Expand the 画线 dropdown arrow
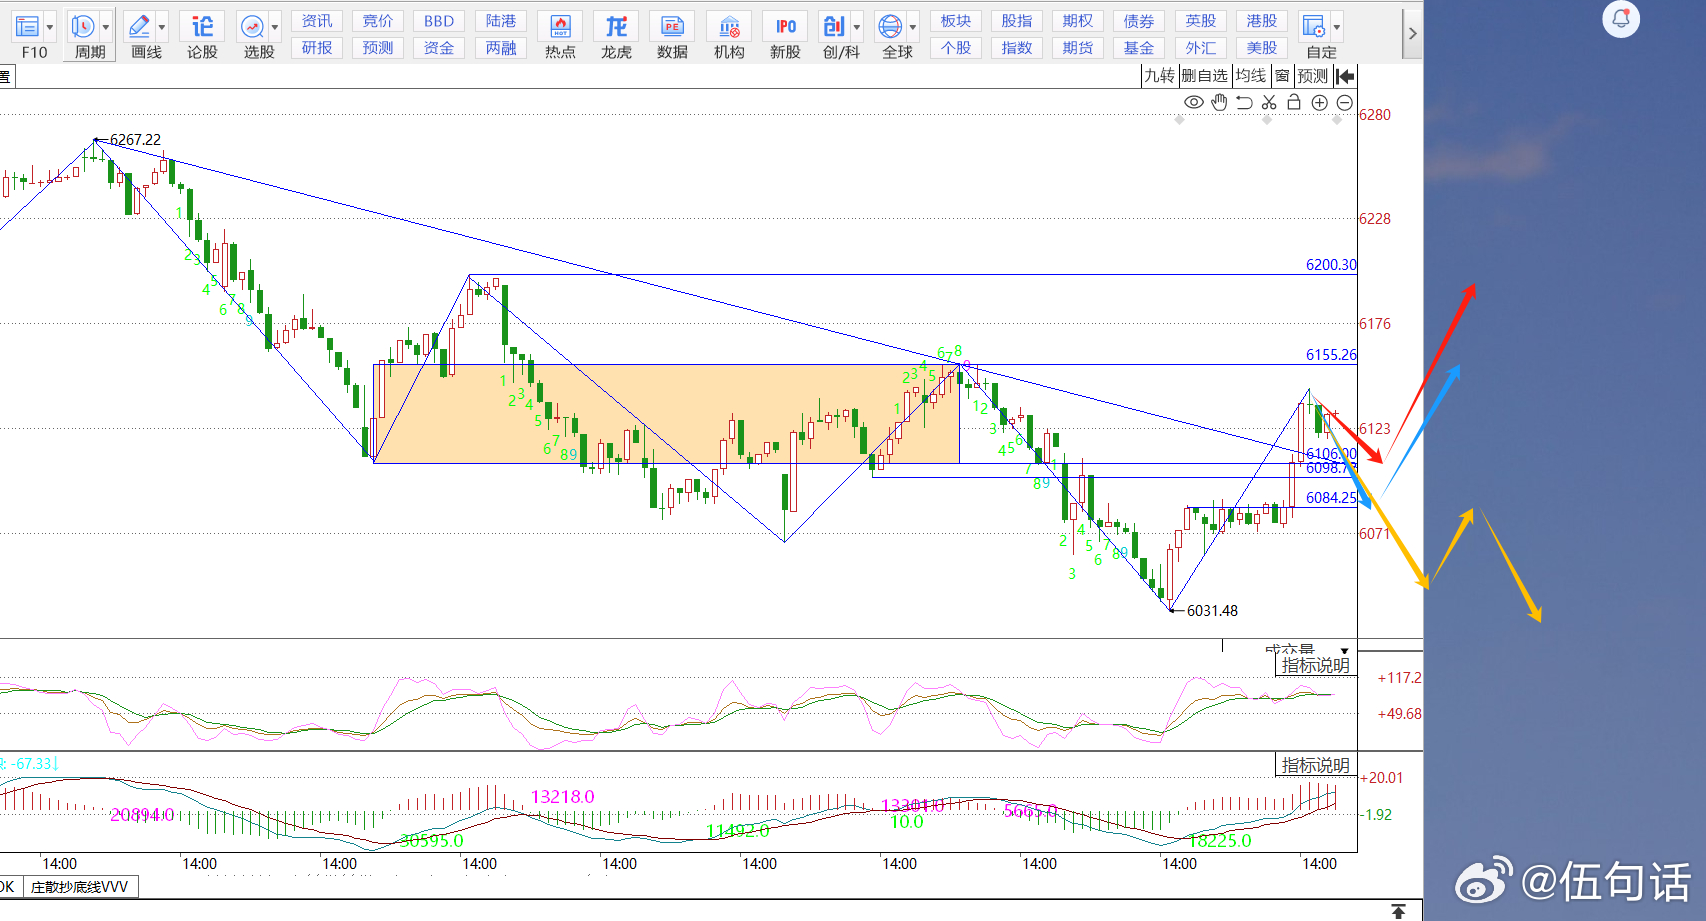The height and width of the screenshot is (921, 1706). [x=162, y=27]
